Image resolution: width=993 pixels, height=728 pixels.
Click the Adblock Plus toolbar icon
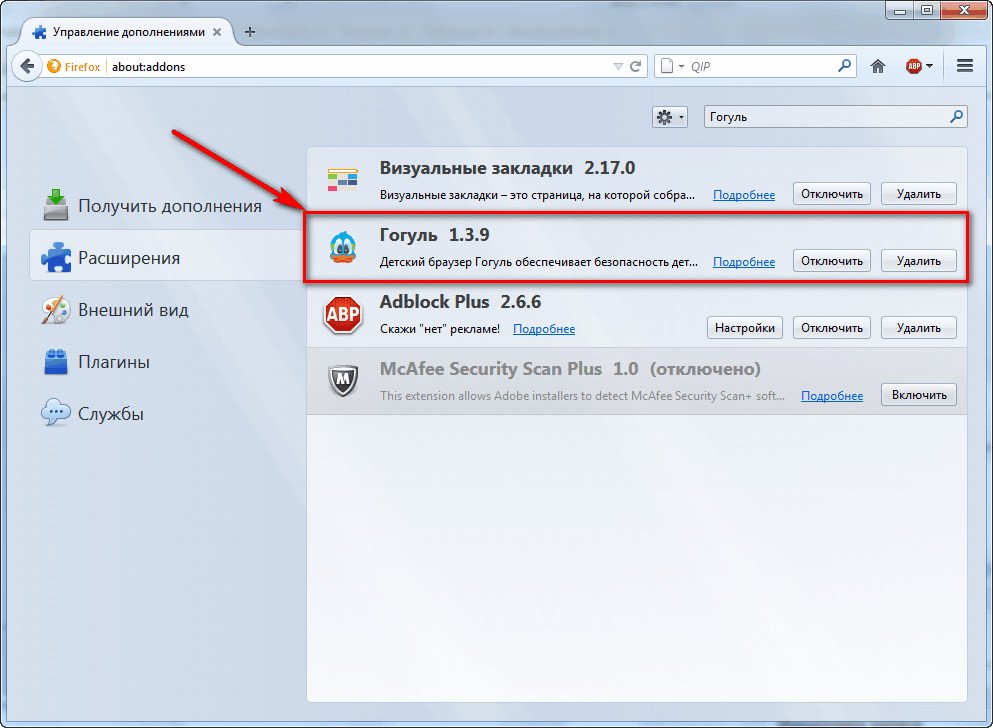pos(913,66)
